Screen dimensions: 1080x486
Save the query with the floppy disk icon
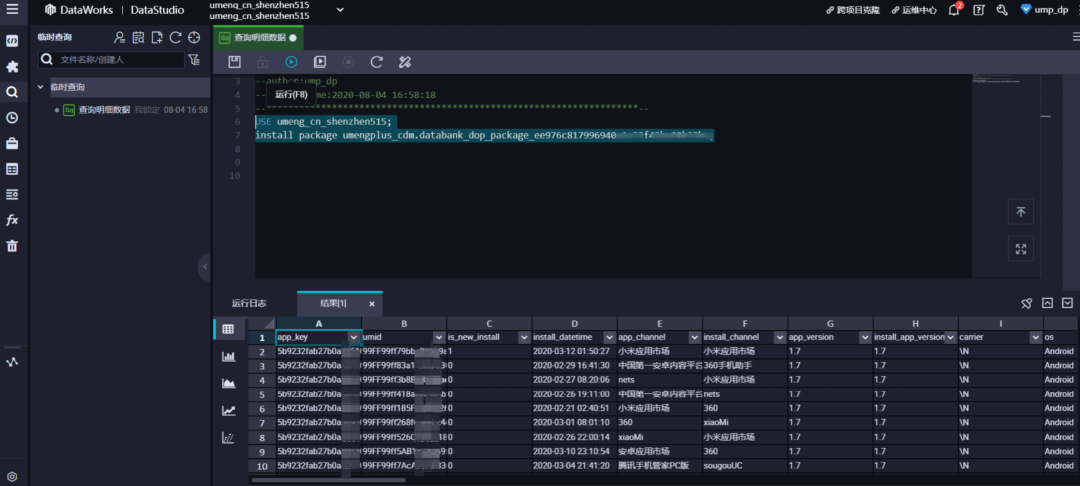(x=234, y=62)
